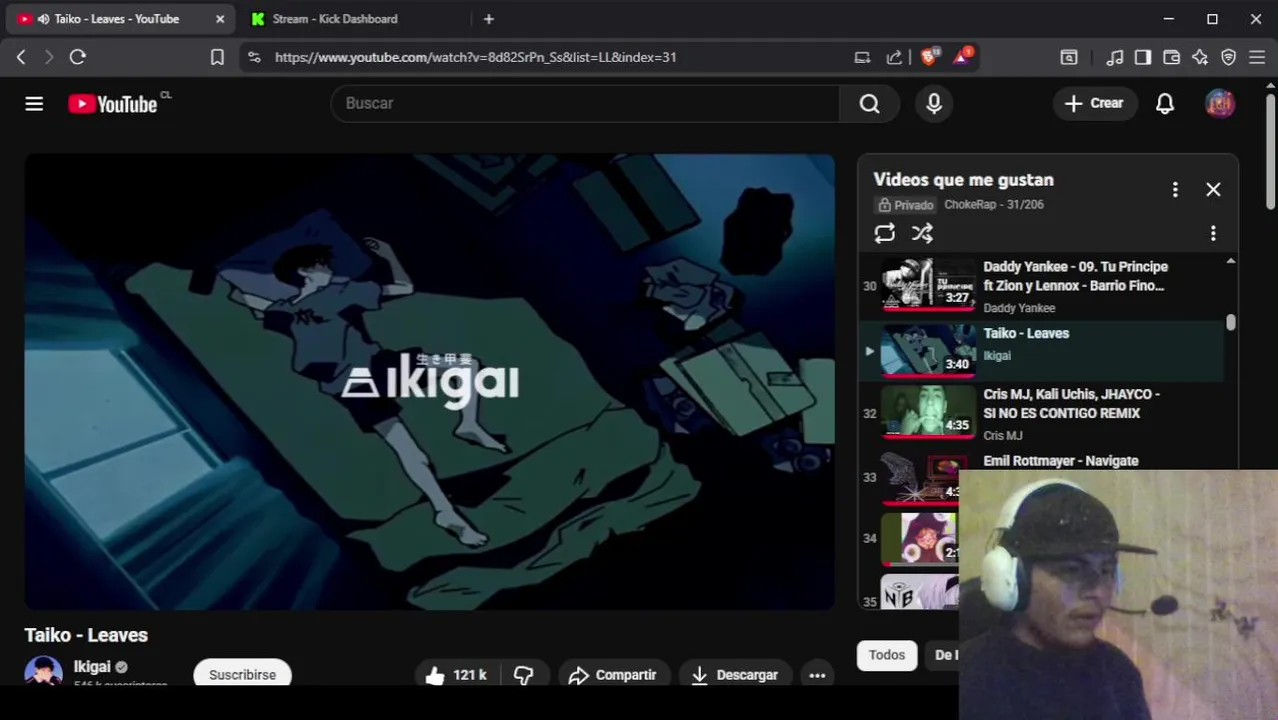Click the Crear button
The width and height of the screenshot is (1278, 720).
coord(1094,103)
